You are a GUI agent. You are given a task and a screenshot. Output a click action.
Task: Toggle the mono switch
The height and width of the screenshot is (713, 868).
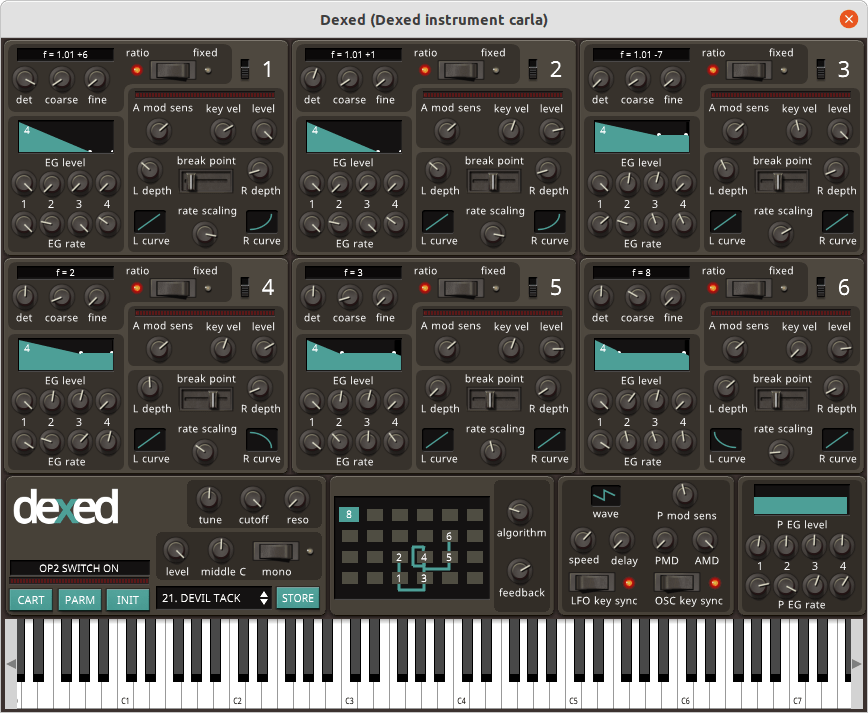point(276,551)
